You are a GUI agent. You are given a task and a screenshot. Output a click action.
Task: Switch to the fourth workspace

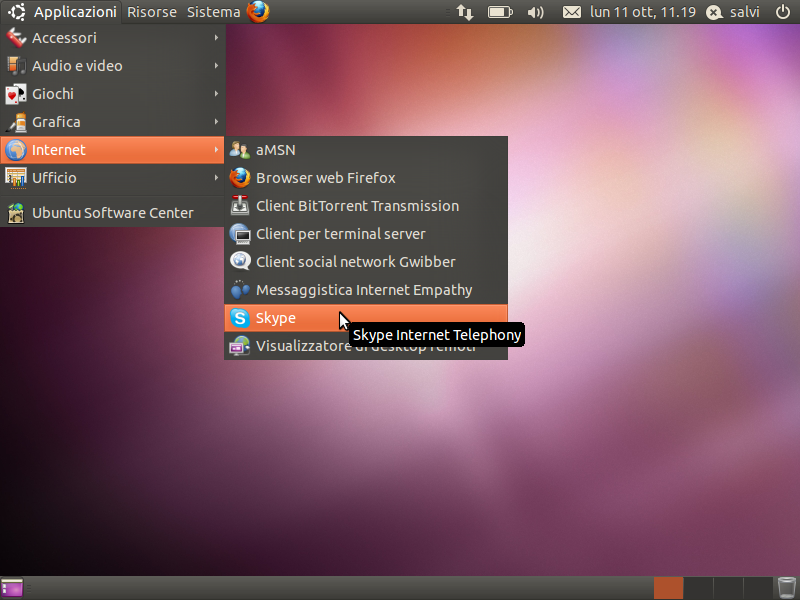click(x=758, y=588)
